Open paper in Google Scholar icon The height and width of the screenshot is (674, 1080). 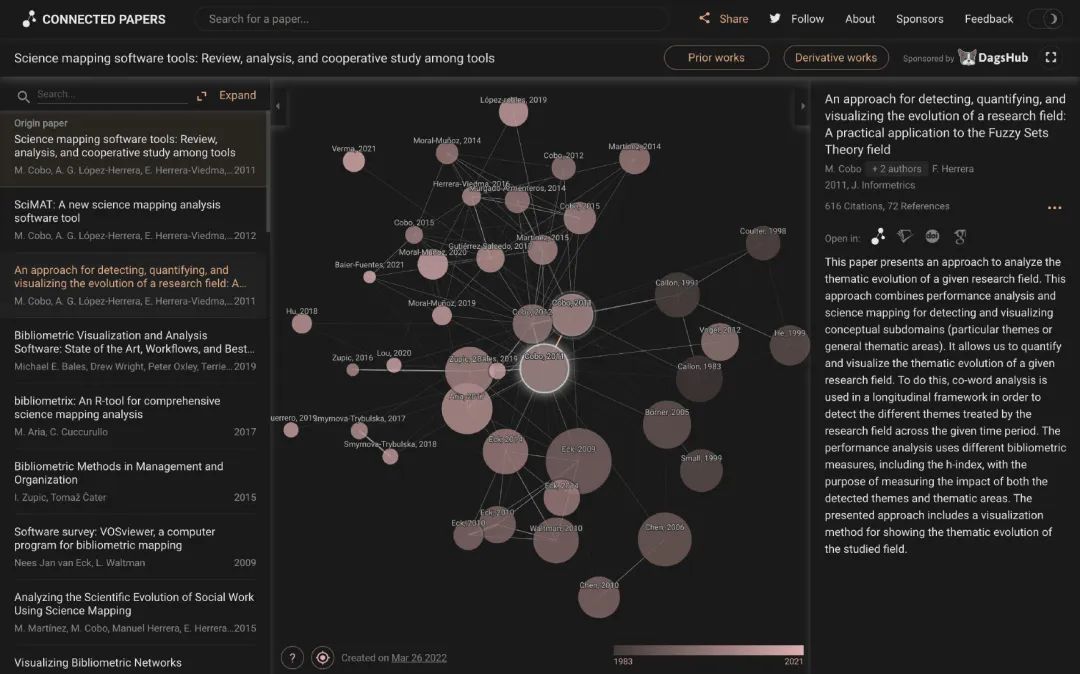click(960, 237)
